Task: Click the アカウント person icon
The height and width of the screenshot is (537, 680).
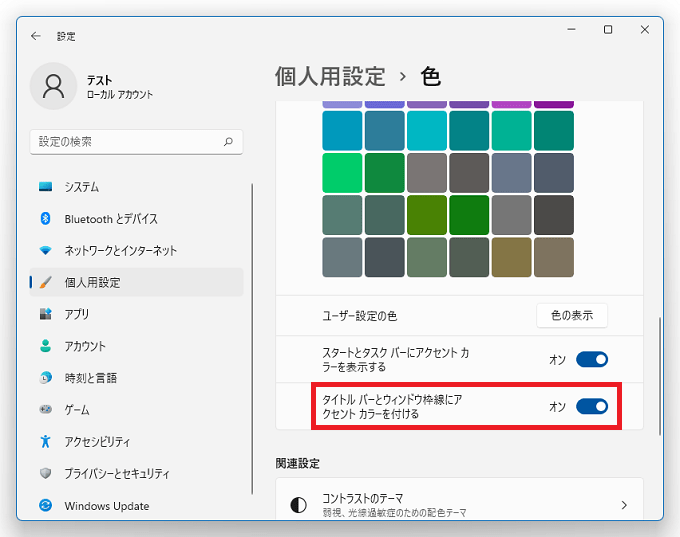Action: pos(46,346)
